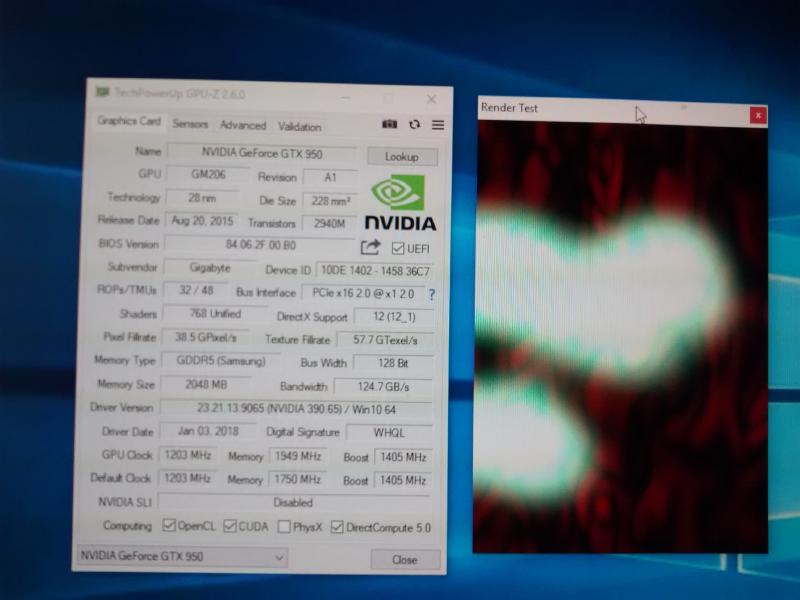800x600 pixels.
Task: Click the GPU Clock value 1203 MHz
Action: click(x=188, y=455)
